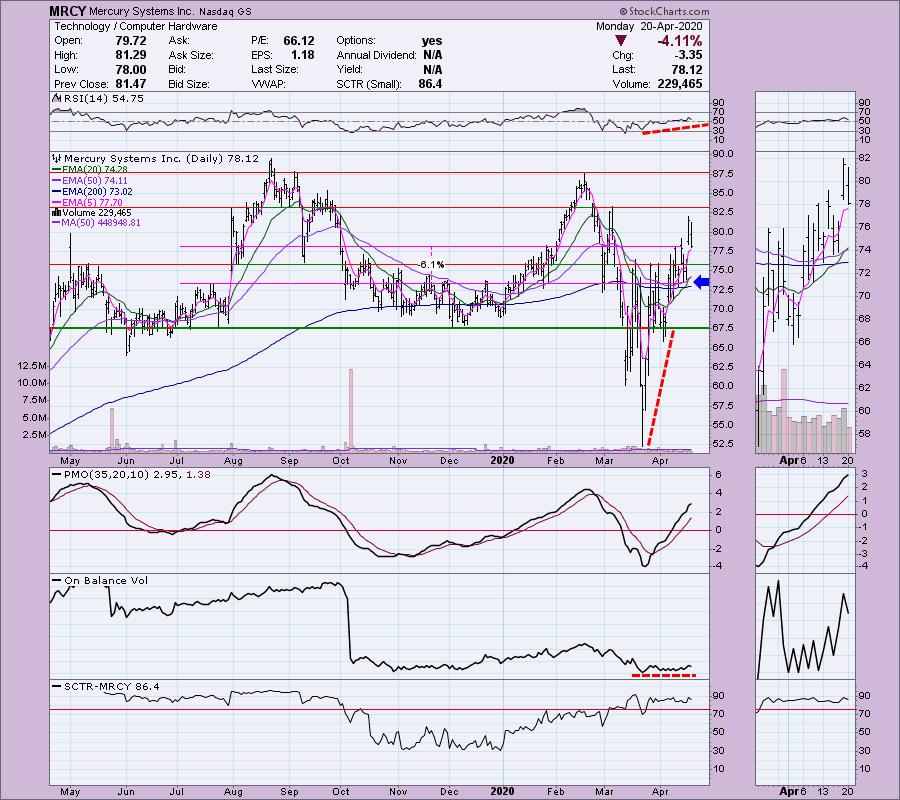This screenshot has height=800, width=900.
Task: Click the zoomed PMO thumbnail panel
Action: coord(805,521)
